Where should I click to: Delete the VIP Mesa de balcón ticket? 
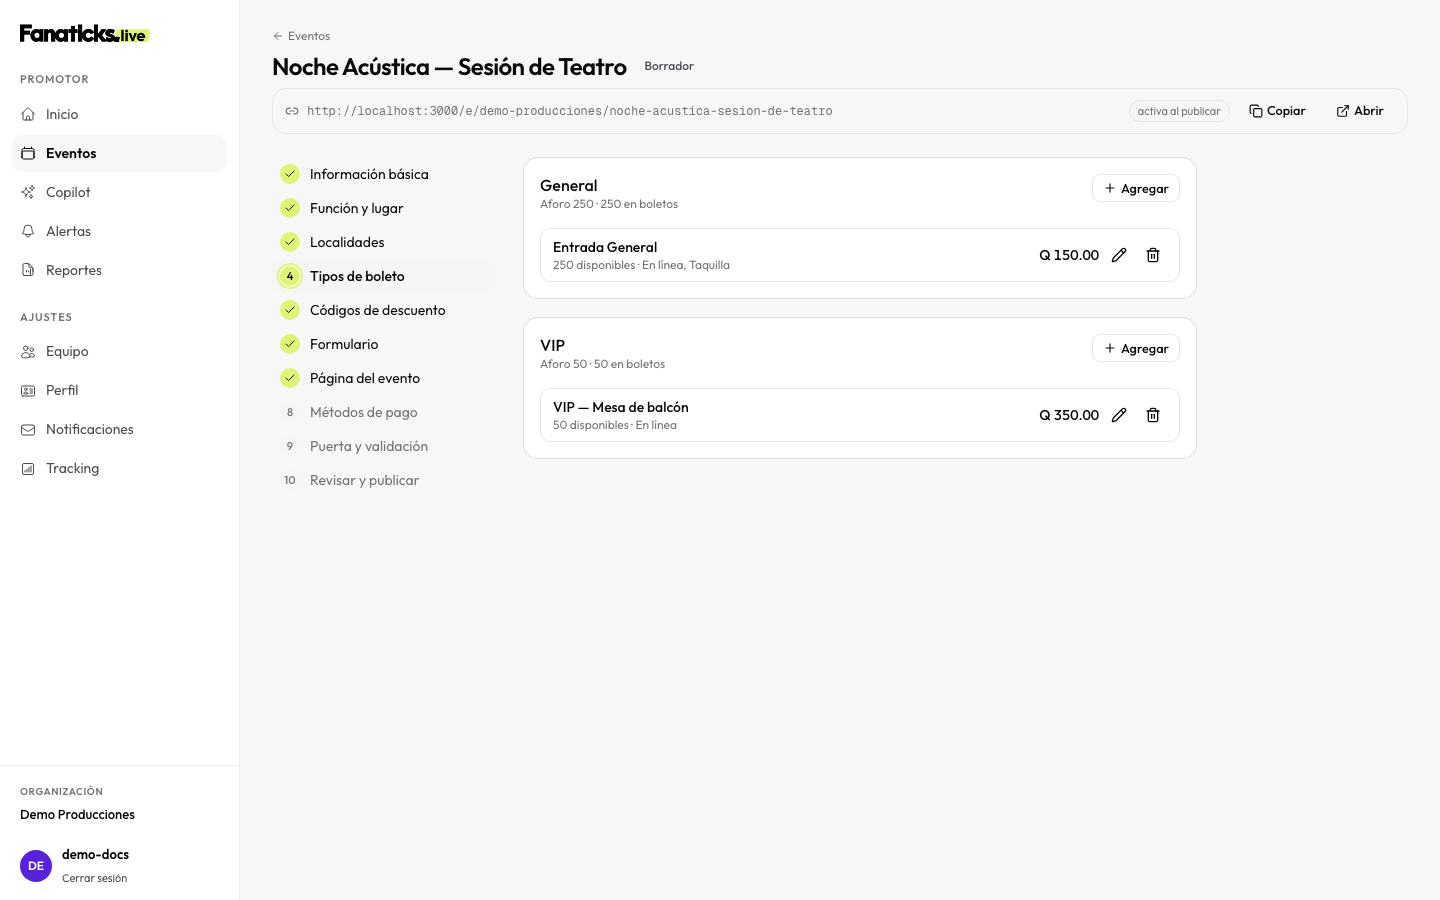pos(1153,415)
